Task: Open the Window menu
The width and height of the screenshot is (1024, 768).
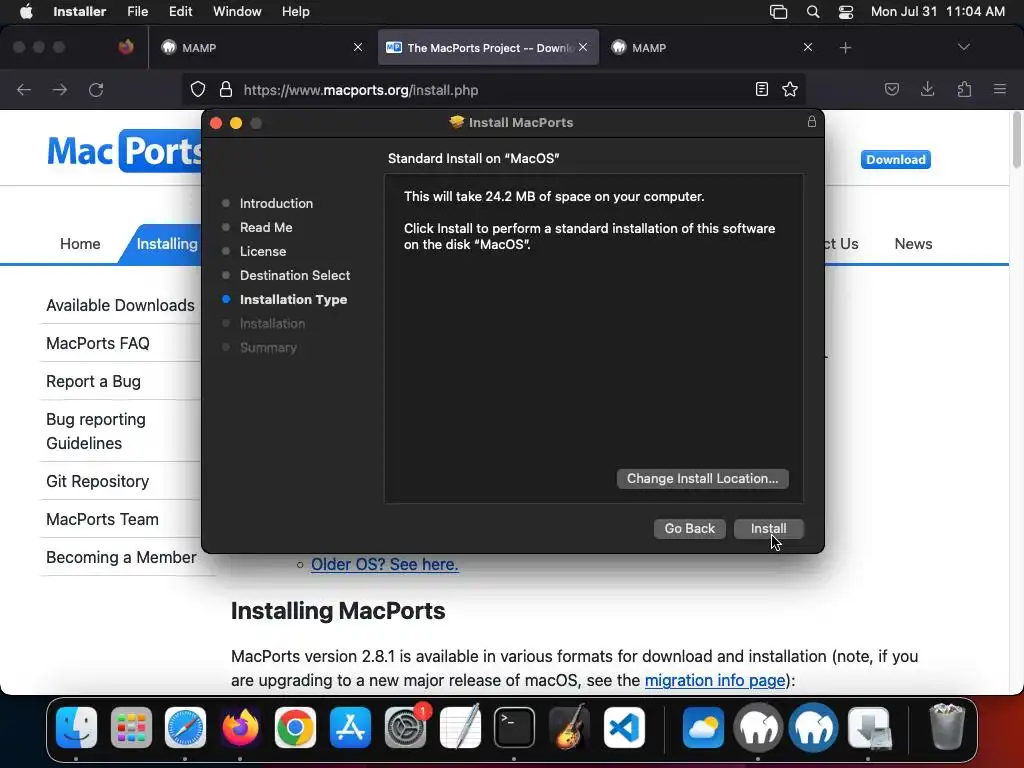Action: click(x=237, y=12)
